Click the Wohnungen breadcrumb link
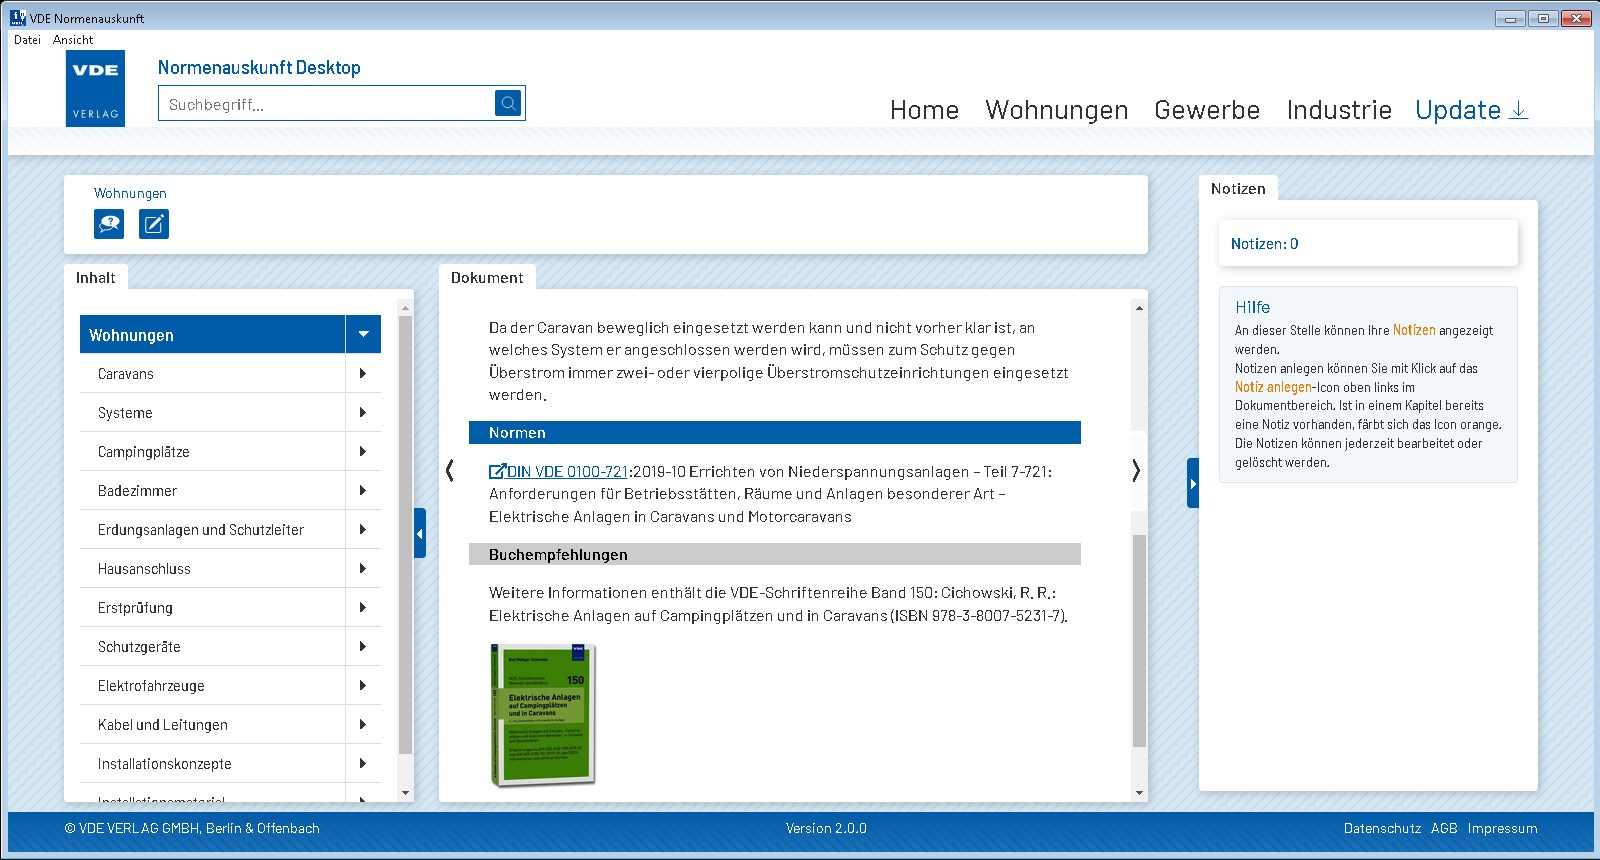1600x860 pixels. [130, 193]
